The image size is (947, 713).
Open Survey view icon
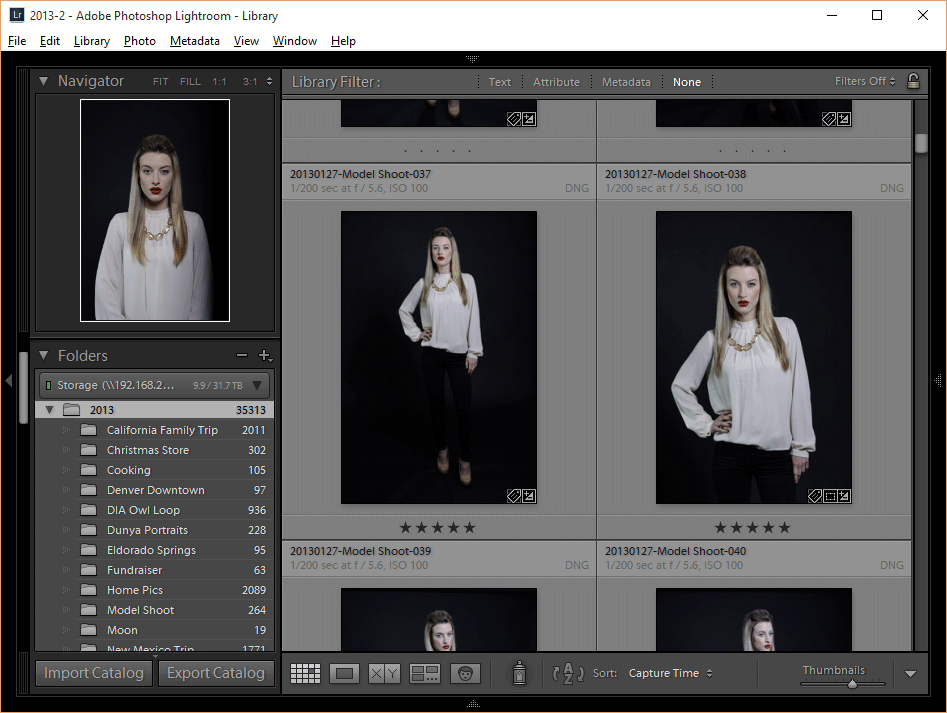(425, 673)
